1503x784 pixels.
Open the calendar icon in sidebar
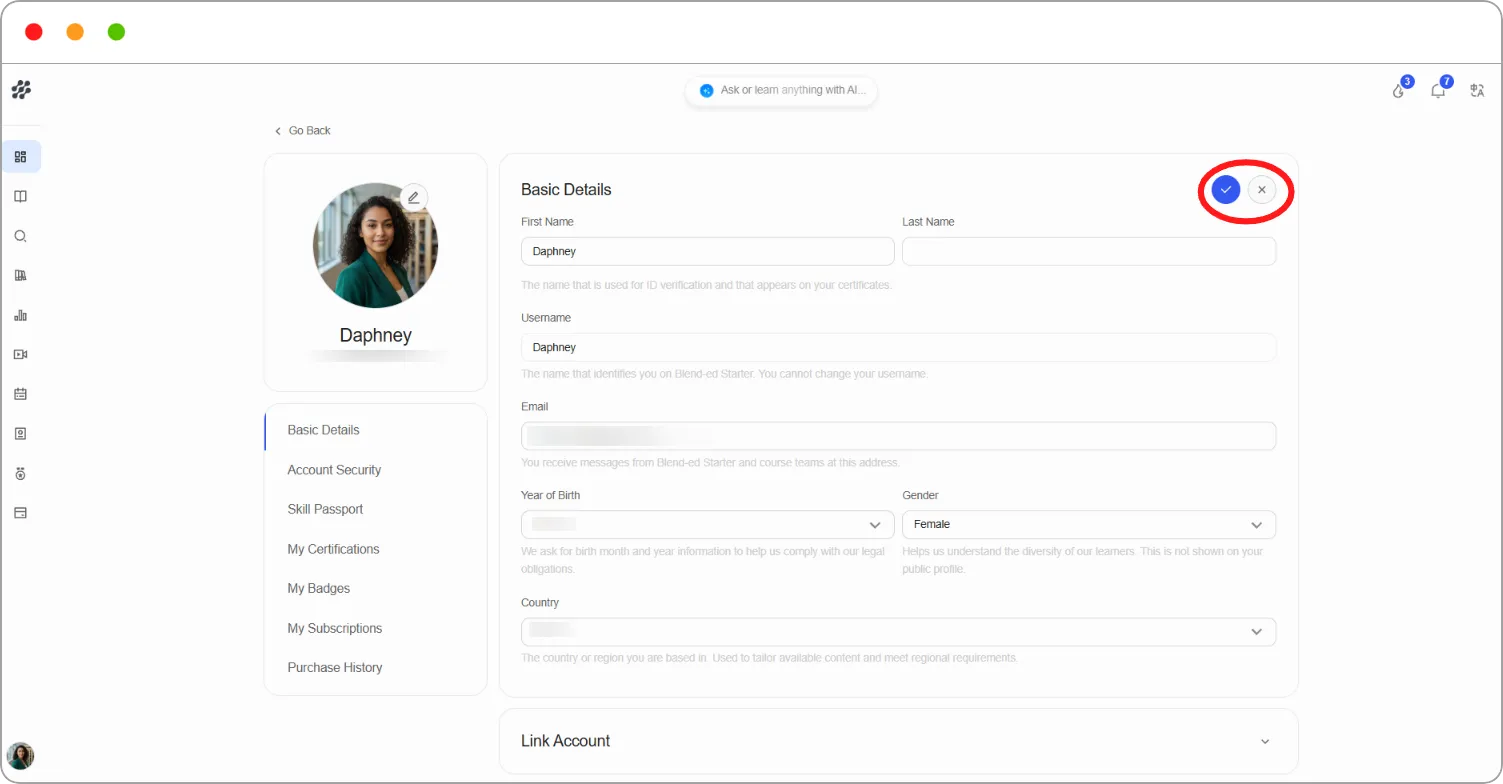coord(20,394)
